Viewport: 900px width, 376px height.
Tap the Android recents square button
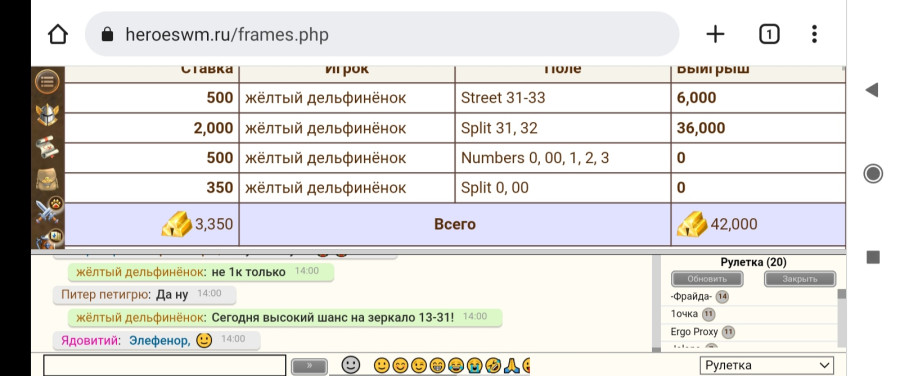(x=872, y=257)
